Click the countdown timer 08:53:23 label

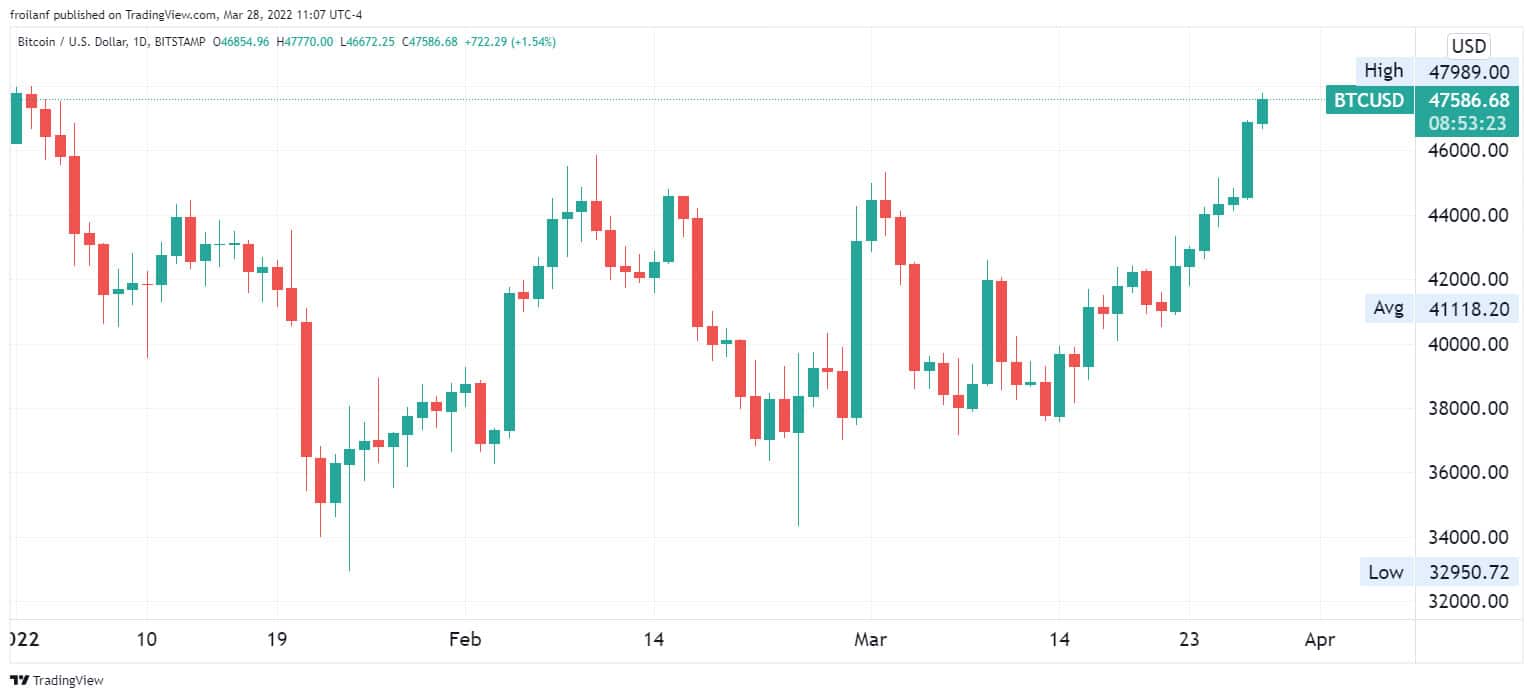[x=1467, y=123]
